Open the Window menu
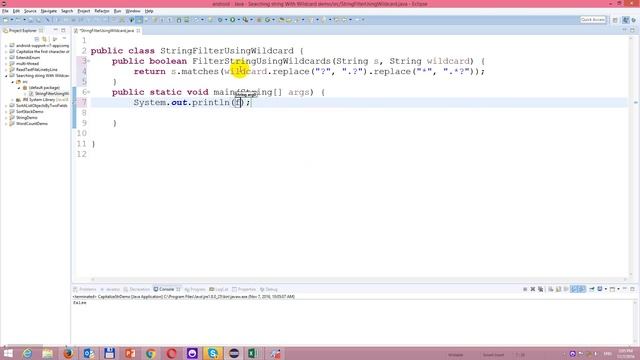This screenshot has height=360, width=640. (133, 11)
